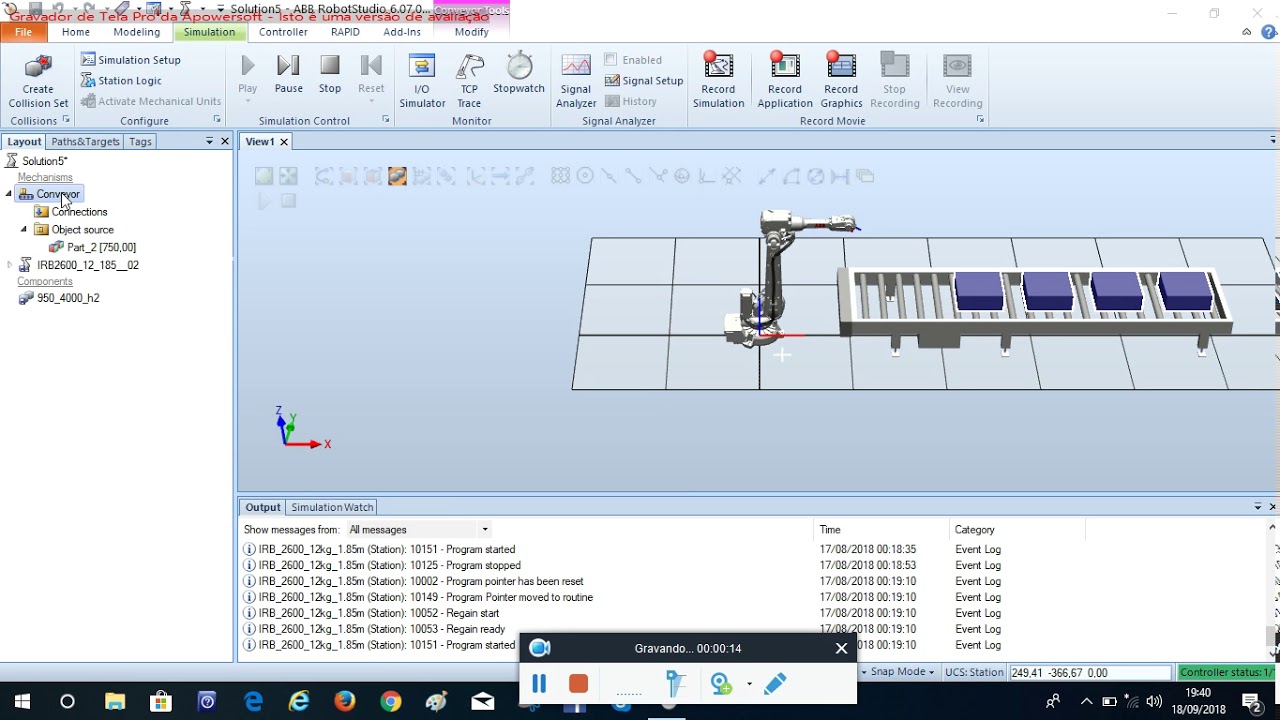Screen dimensions: 1280x720
Task: Open File Explorer from taskbar
Action: pos(115,702)
